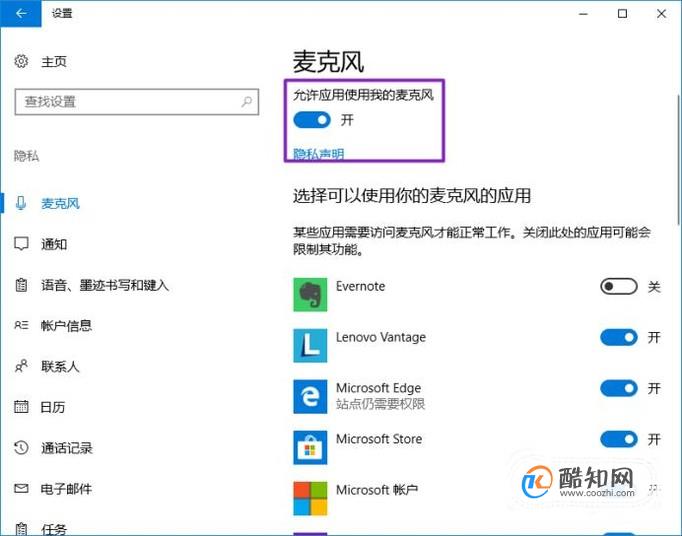Click the 日历 calendar icon
The width and height of the screenshot is (682, 536).
coord(21,407)
